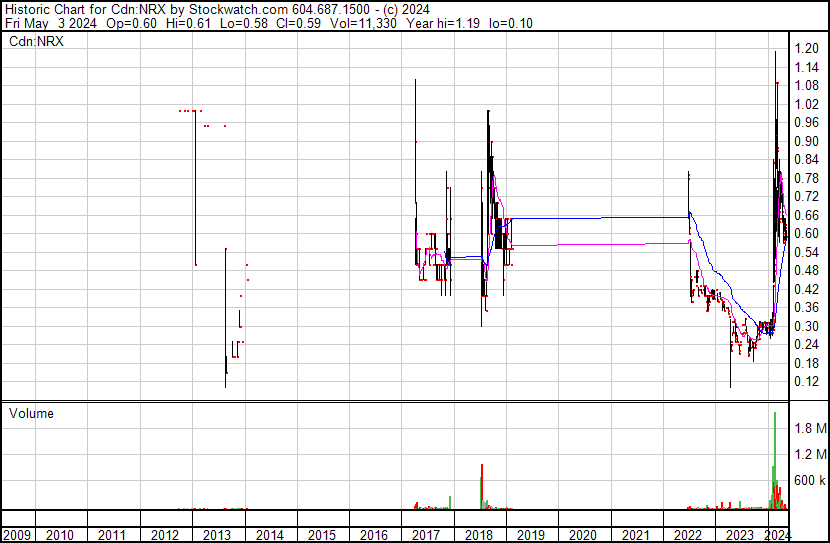Image resolution: width=830 pixels, height=543 pixels.
Task: Click the 0.84 price axis label
Action: (807, 160)
